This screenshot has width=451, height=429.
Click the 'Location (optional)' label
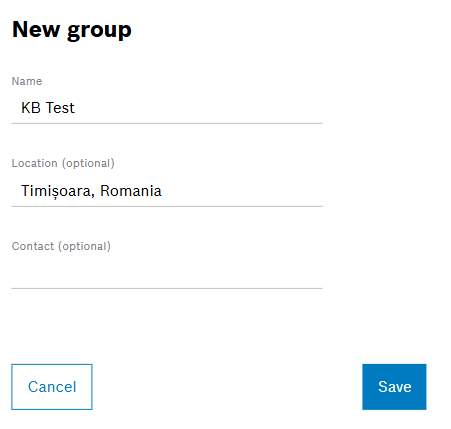tap(63, 163)
